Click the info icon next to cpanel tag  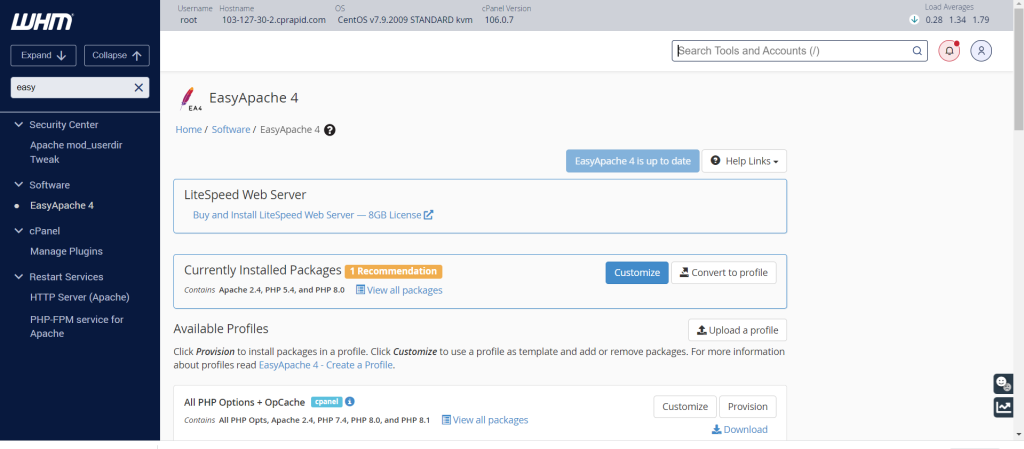350,401
